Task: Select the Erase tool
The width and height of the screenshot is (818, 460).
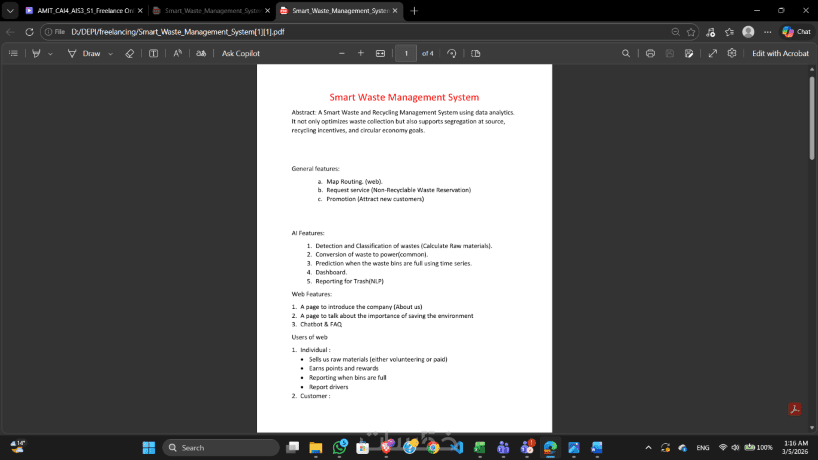Action: tap(129, 53)
